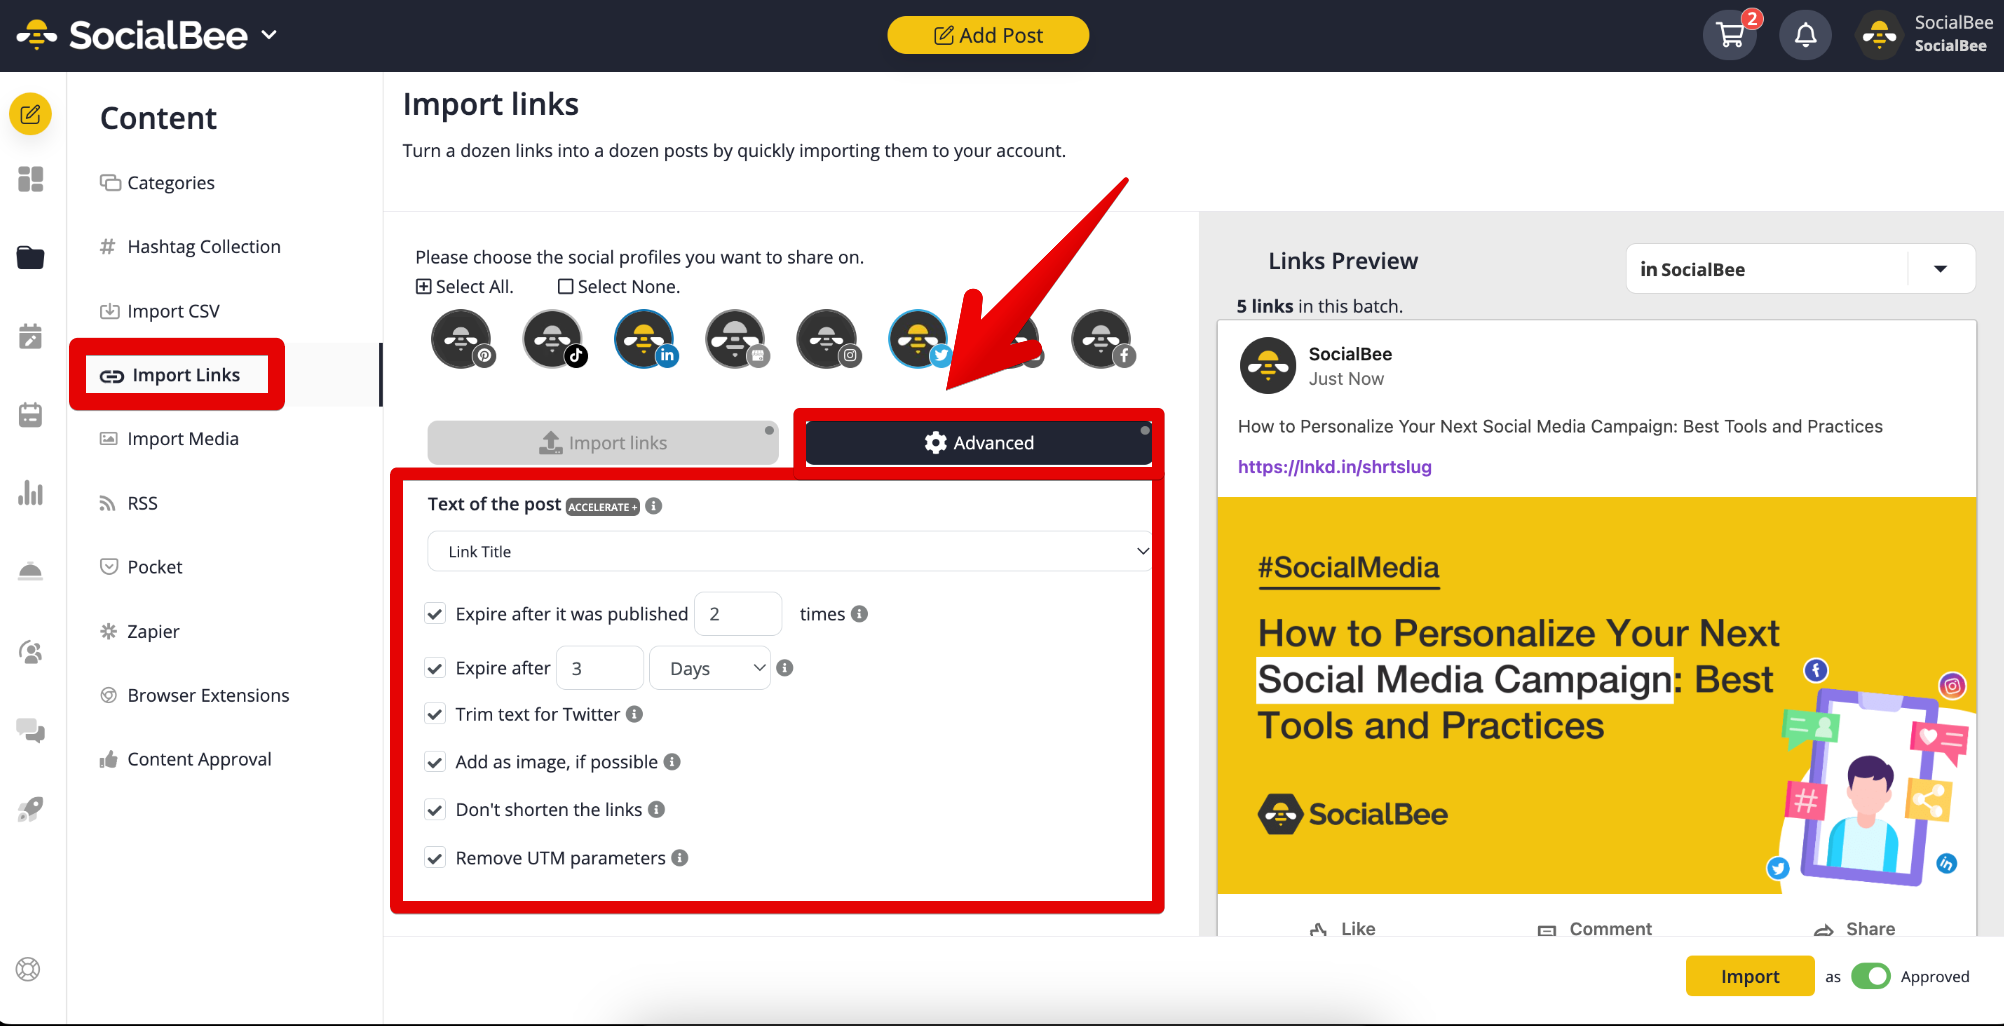This screenshot has width=2004, height=1026.
Task: Click the yellow post preview image
Action: coord(1597,695)
